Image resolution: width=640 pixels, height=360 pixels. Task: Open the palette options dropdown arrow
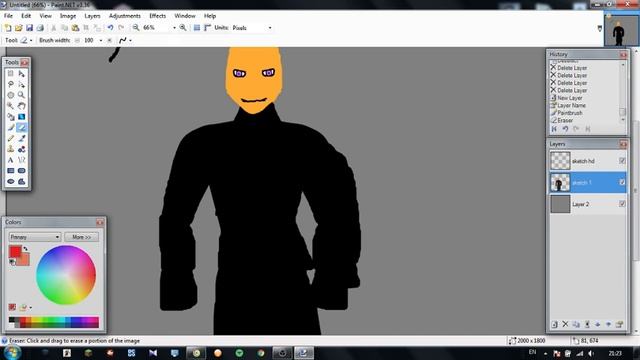coord(31,307)
